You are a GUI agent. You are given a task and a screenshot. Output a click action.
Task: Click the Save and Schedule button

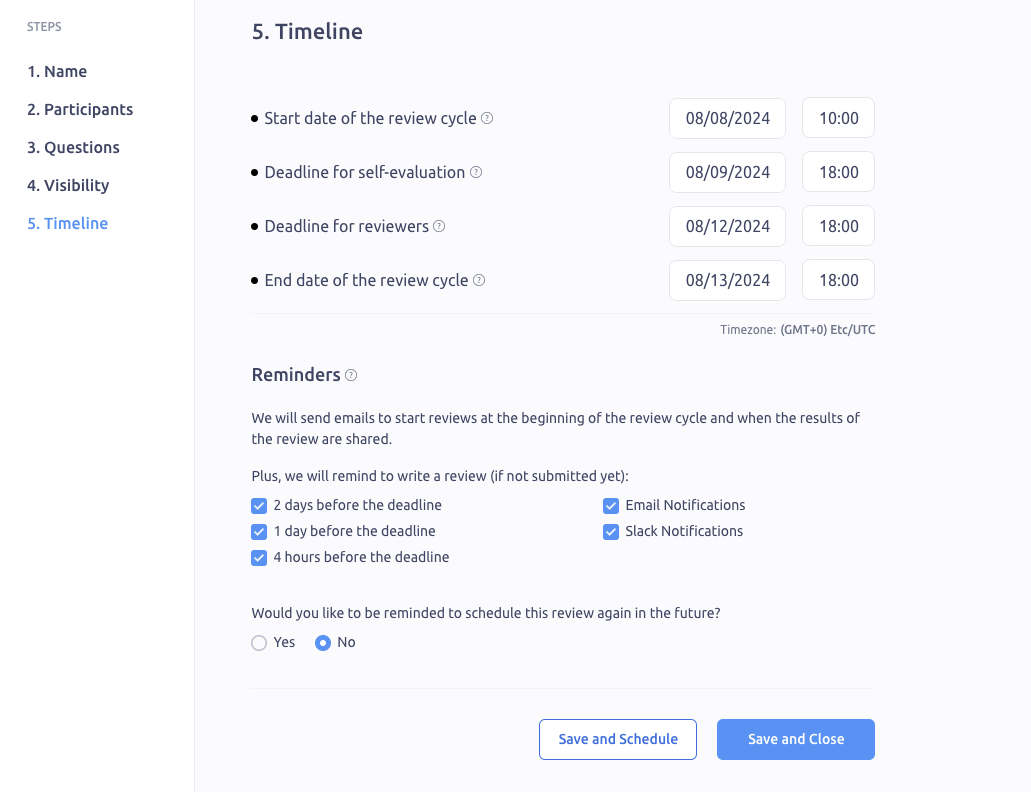(618, 739)
